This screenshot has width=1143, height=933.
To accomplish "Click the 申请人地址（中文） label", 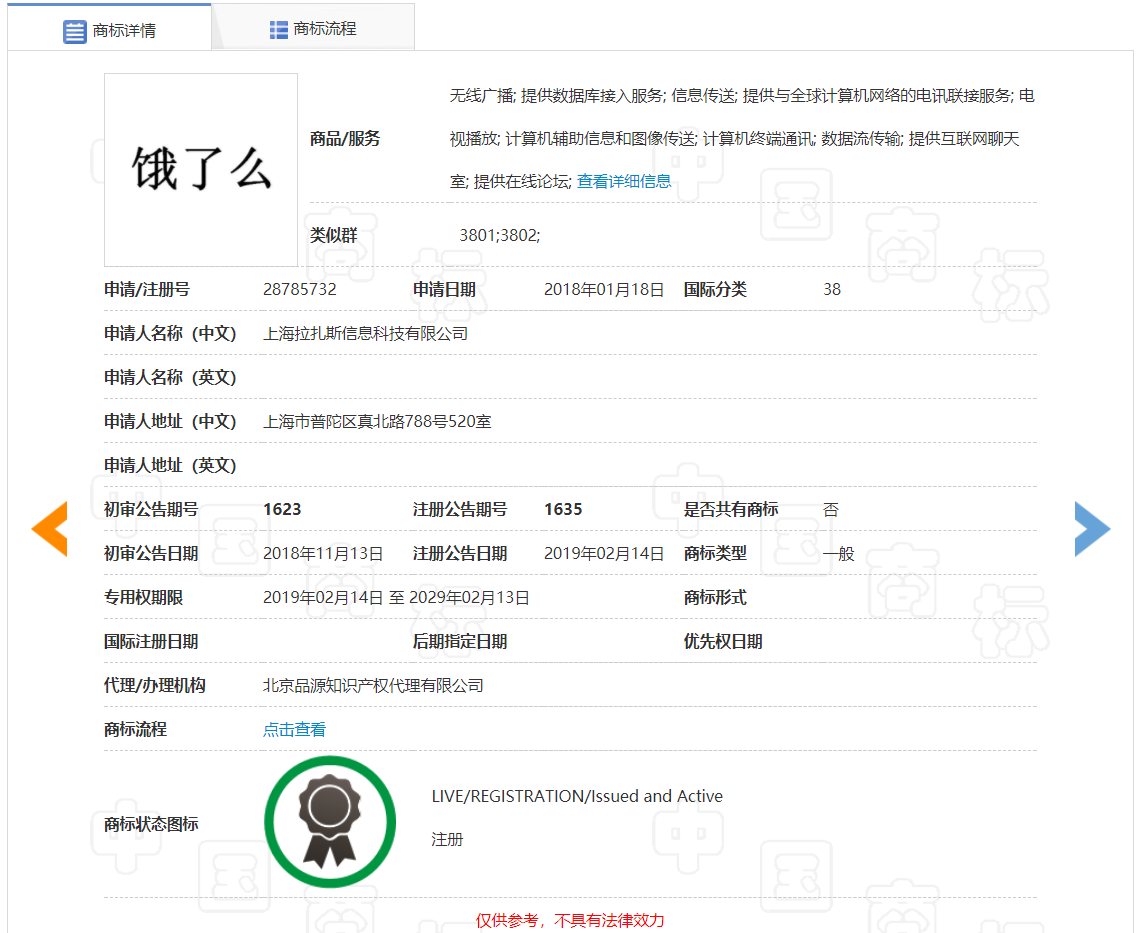I will coord(170,421).
